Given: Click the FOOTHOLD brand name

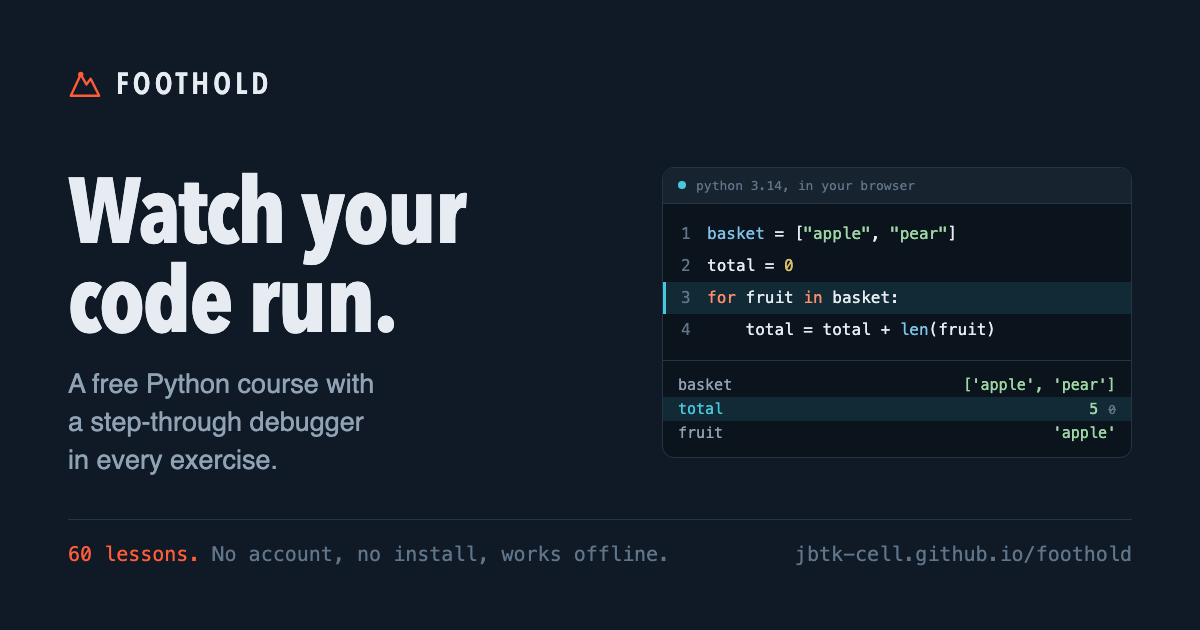Looking at the screenshot, I should [193, 84].
